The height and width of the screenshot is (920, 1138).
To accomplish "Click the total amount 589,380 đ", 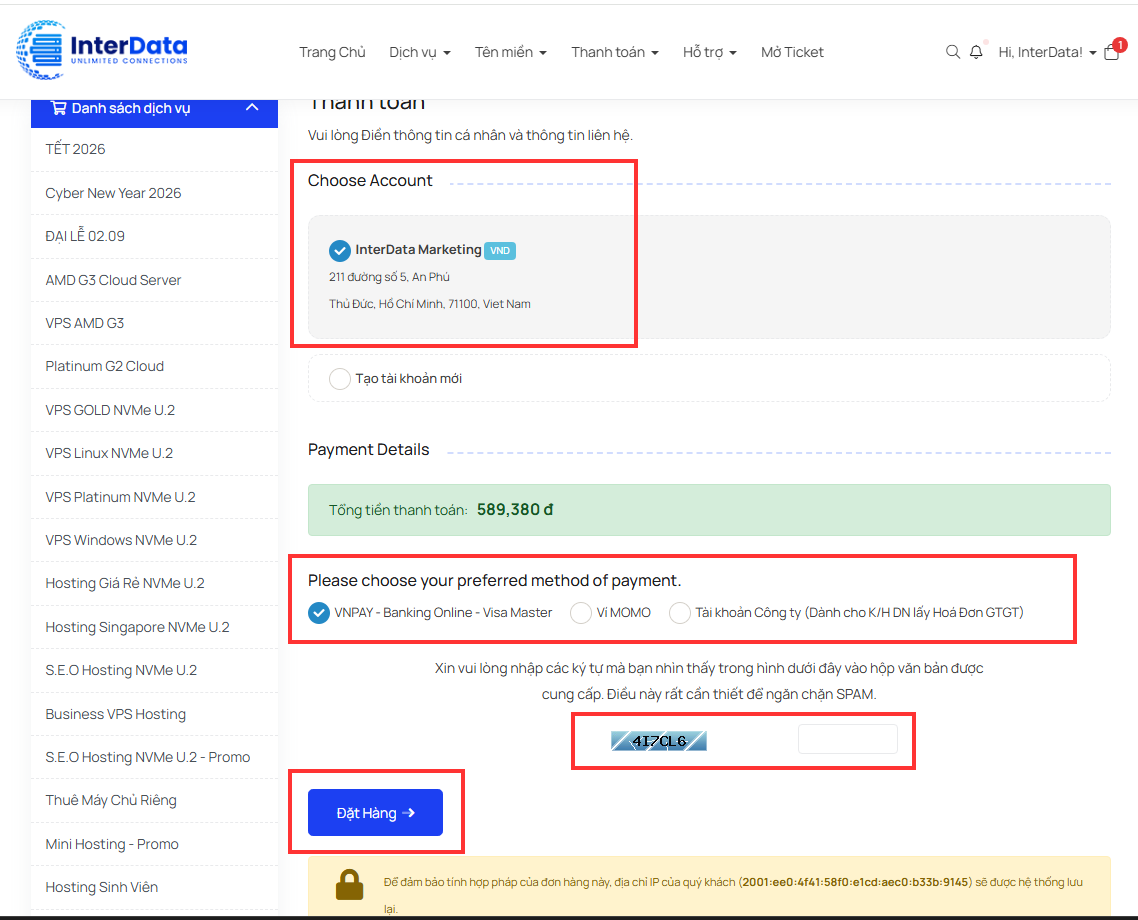I will click(515, 510).
